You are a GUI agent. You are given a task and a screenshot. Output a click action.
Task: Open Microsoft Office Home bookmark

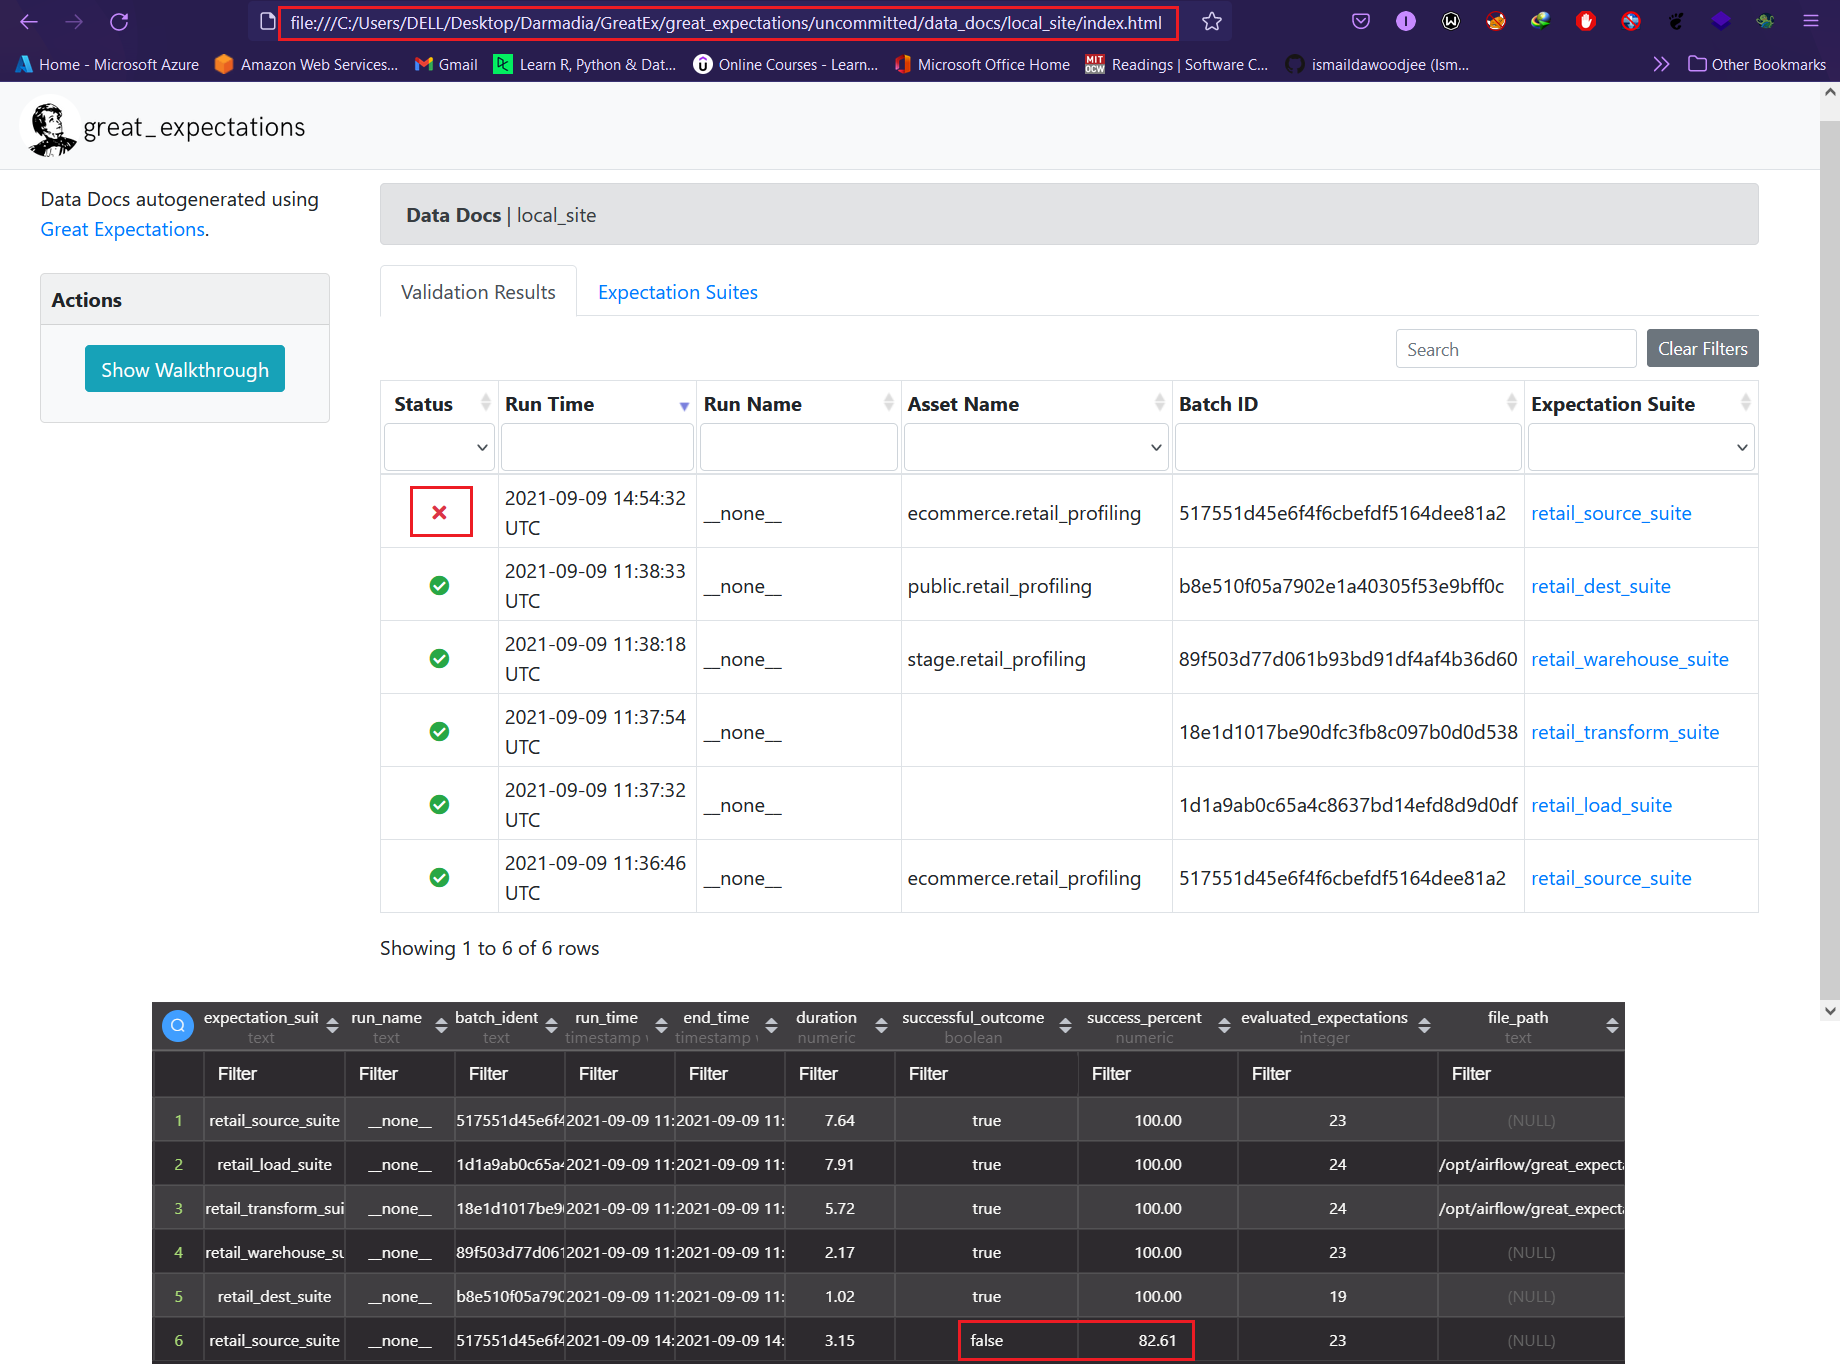(982, 64)
